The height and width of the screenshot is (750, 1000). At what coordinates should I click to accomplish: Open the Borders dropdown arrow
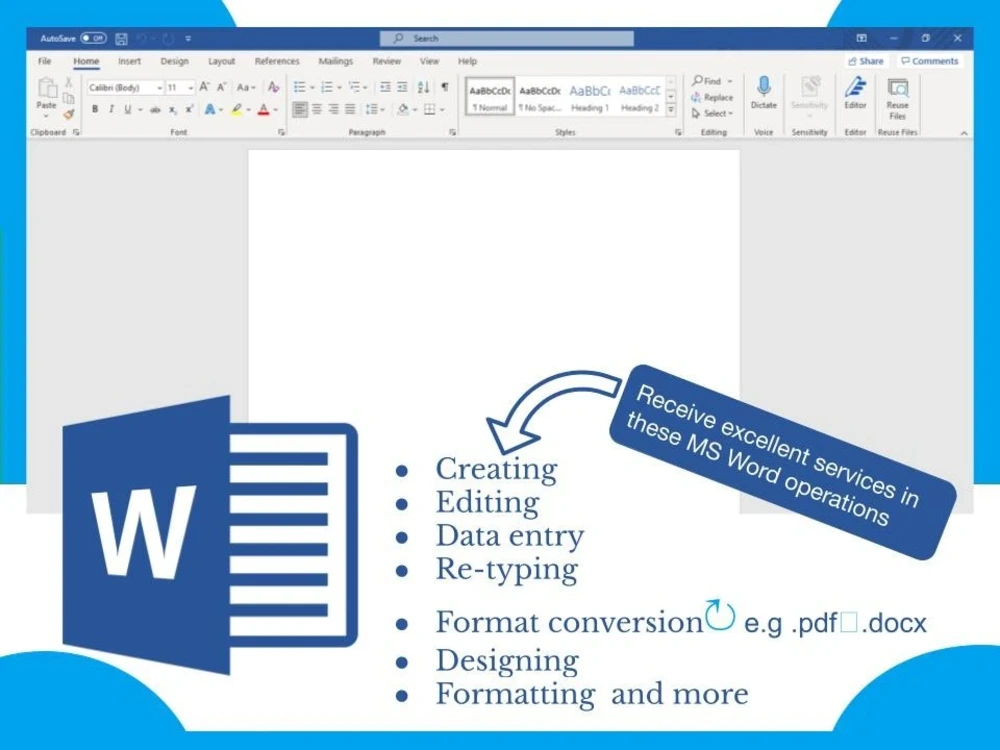click(x=442, y=110)
